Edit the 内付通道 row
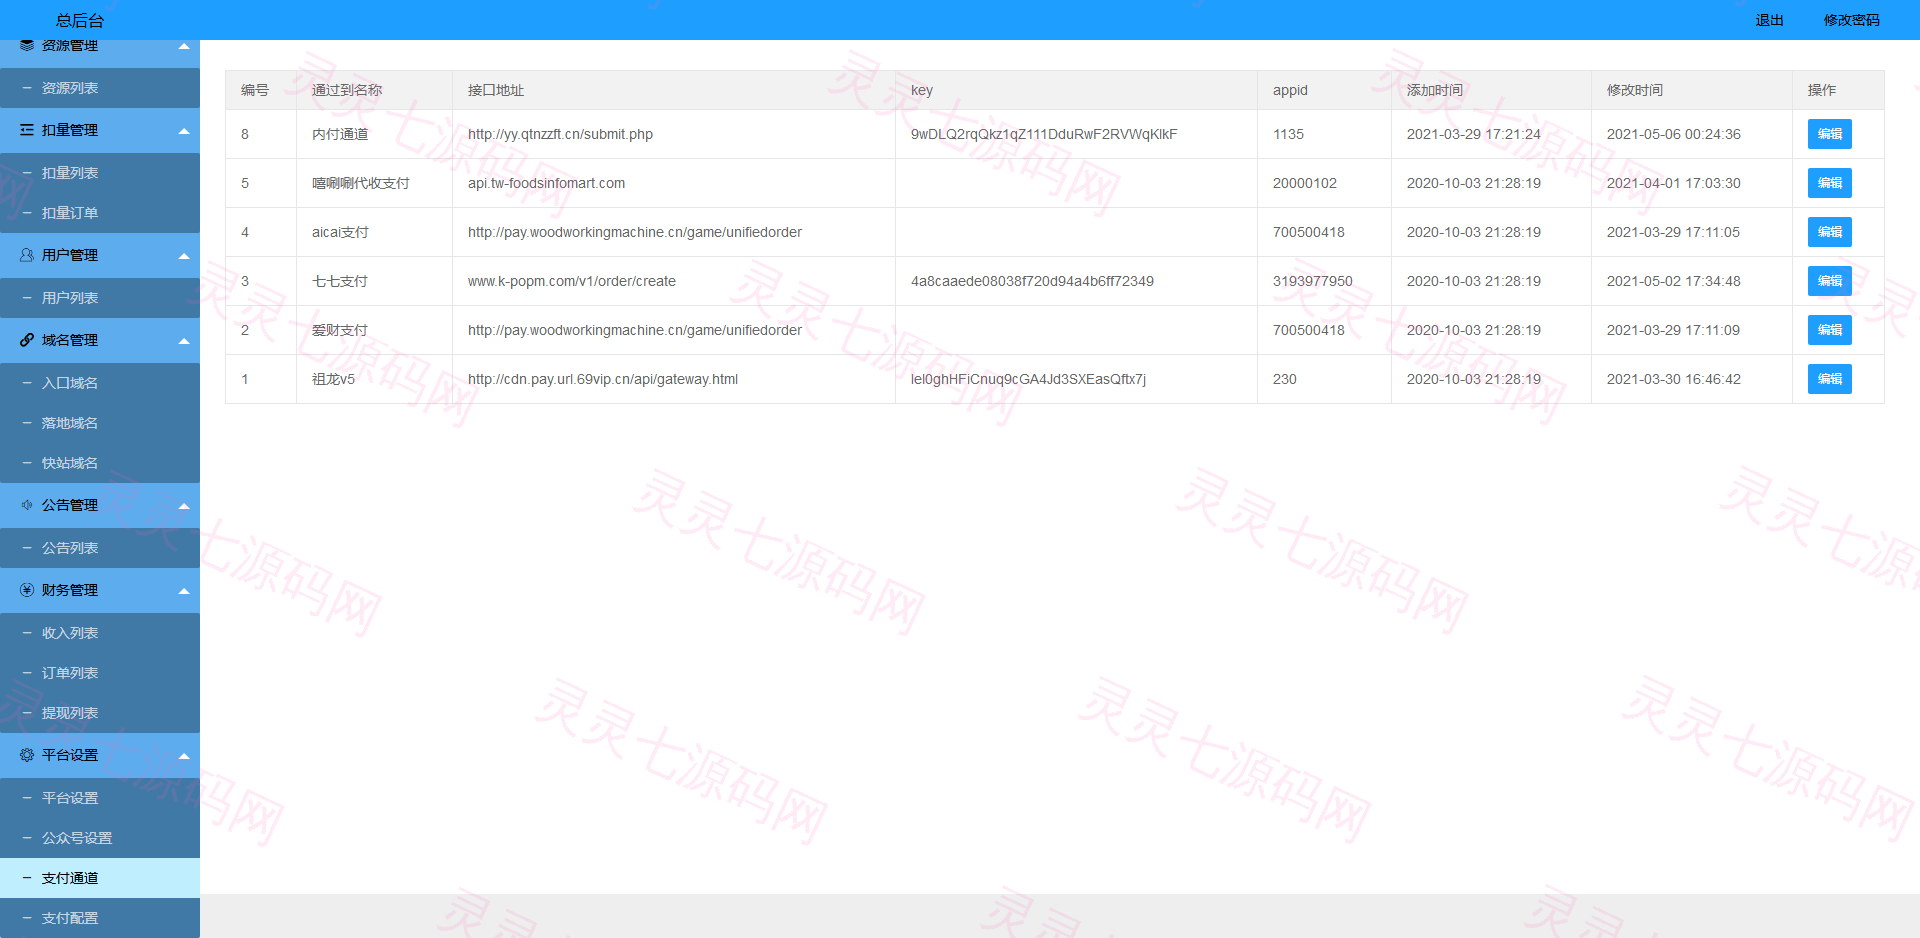The height and width of the screenshot is (938, 1920). [x=1829, y=134]
